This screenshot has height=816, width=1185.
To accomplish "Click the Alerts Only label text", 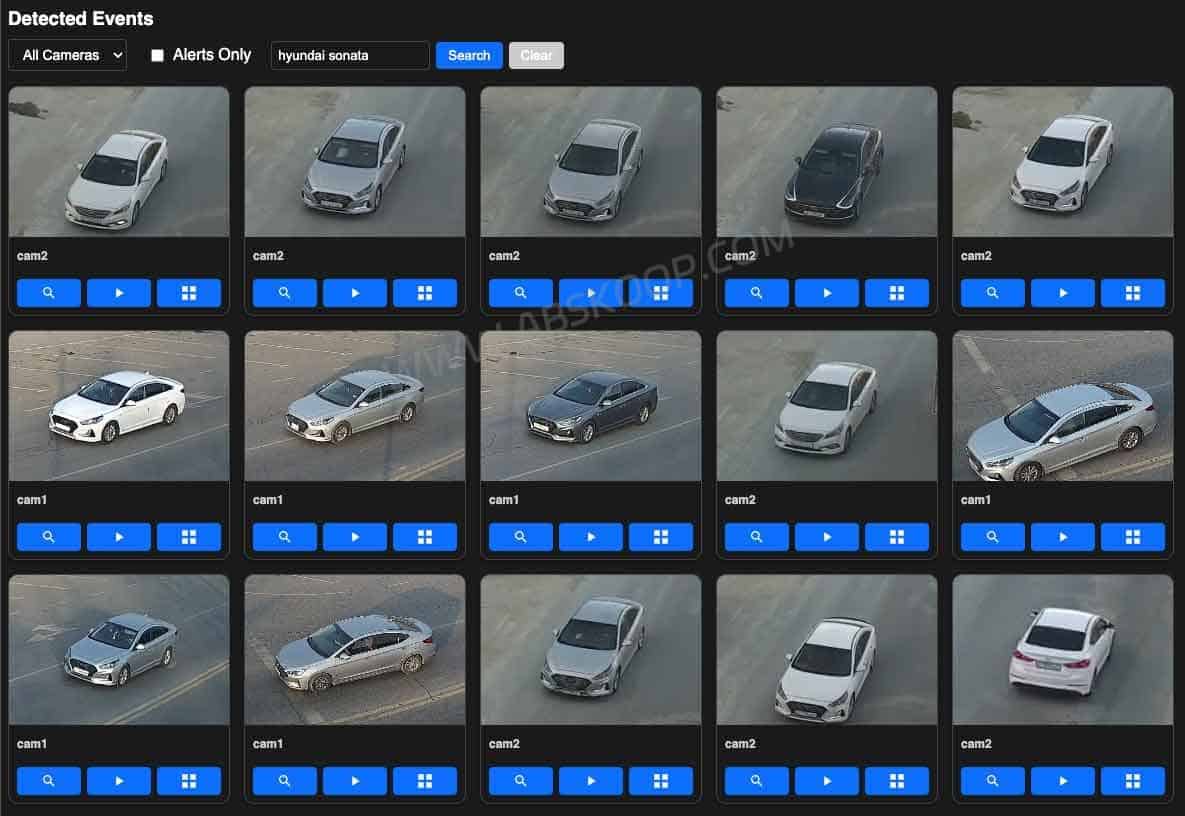I will click(x=212, y=54).
